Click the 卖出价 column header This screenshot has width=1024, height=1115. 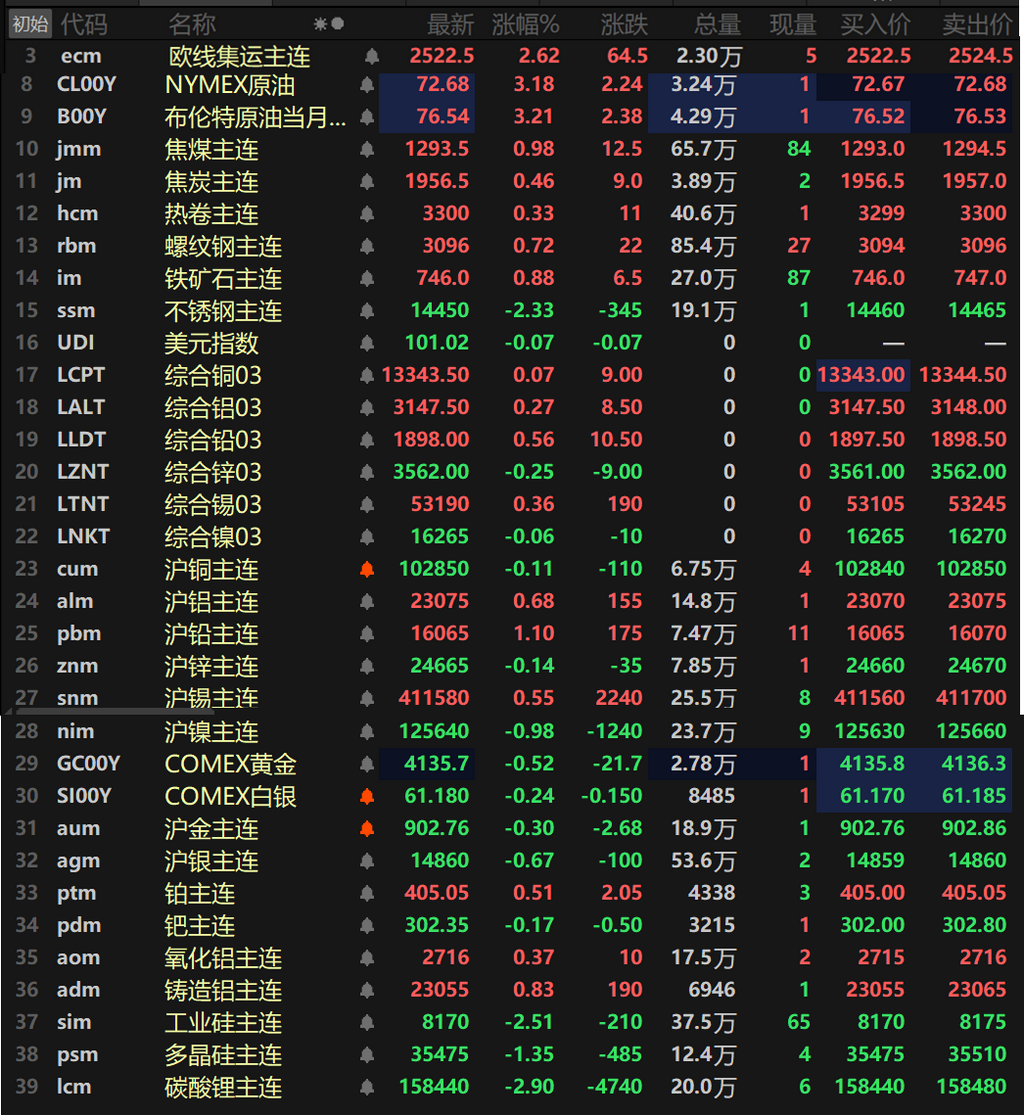click(977, 25)
